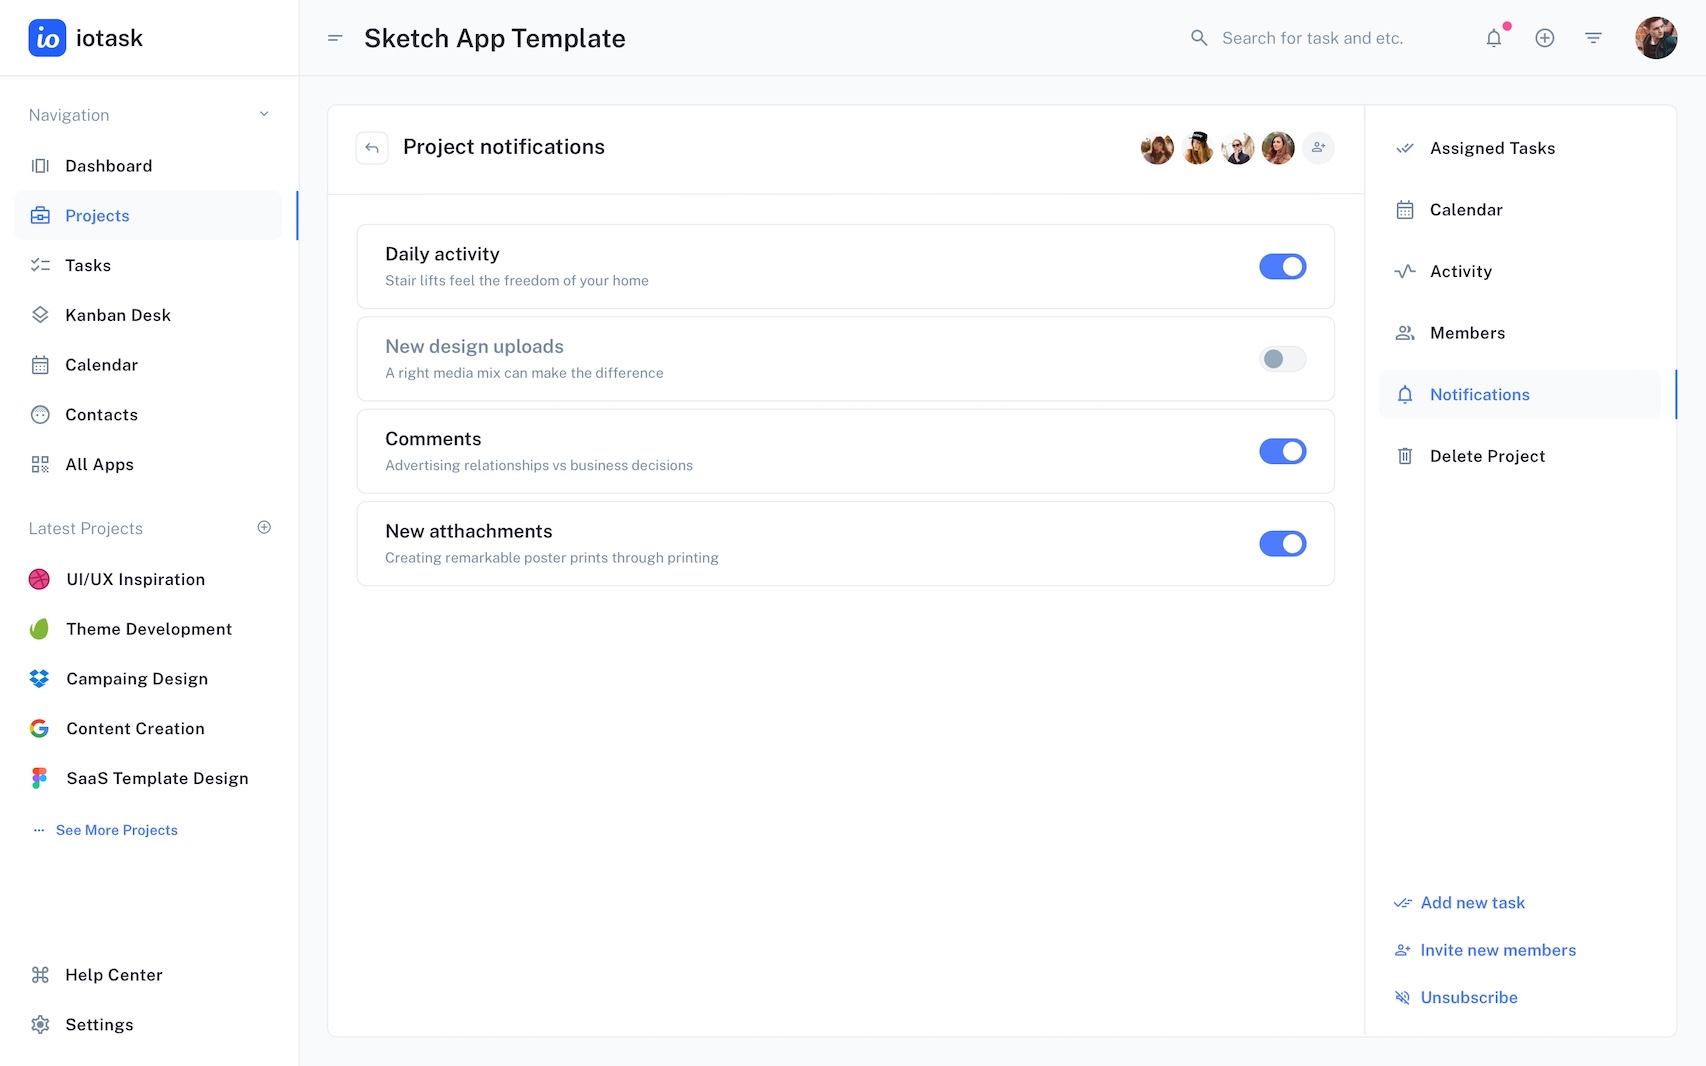Focus the Search for task field
Screen dimensions: 1706x1066
pyautogui.click(x=1312, y=38)
